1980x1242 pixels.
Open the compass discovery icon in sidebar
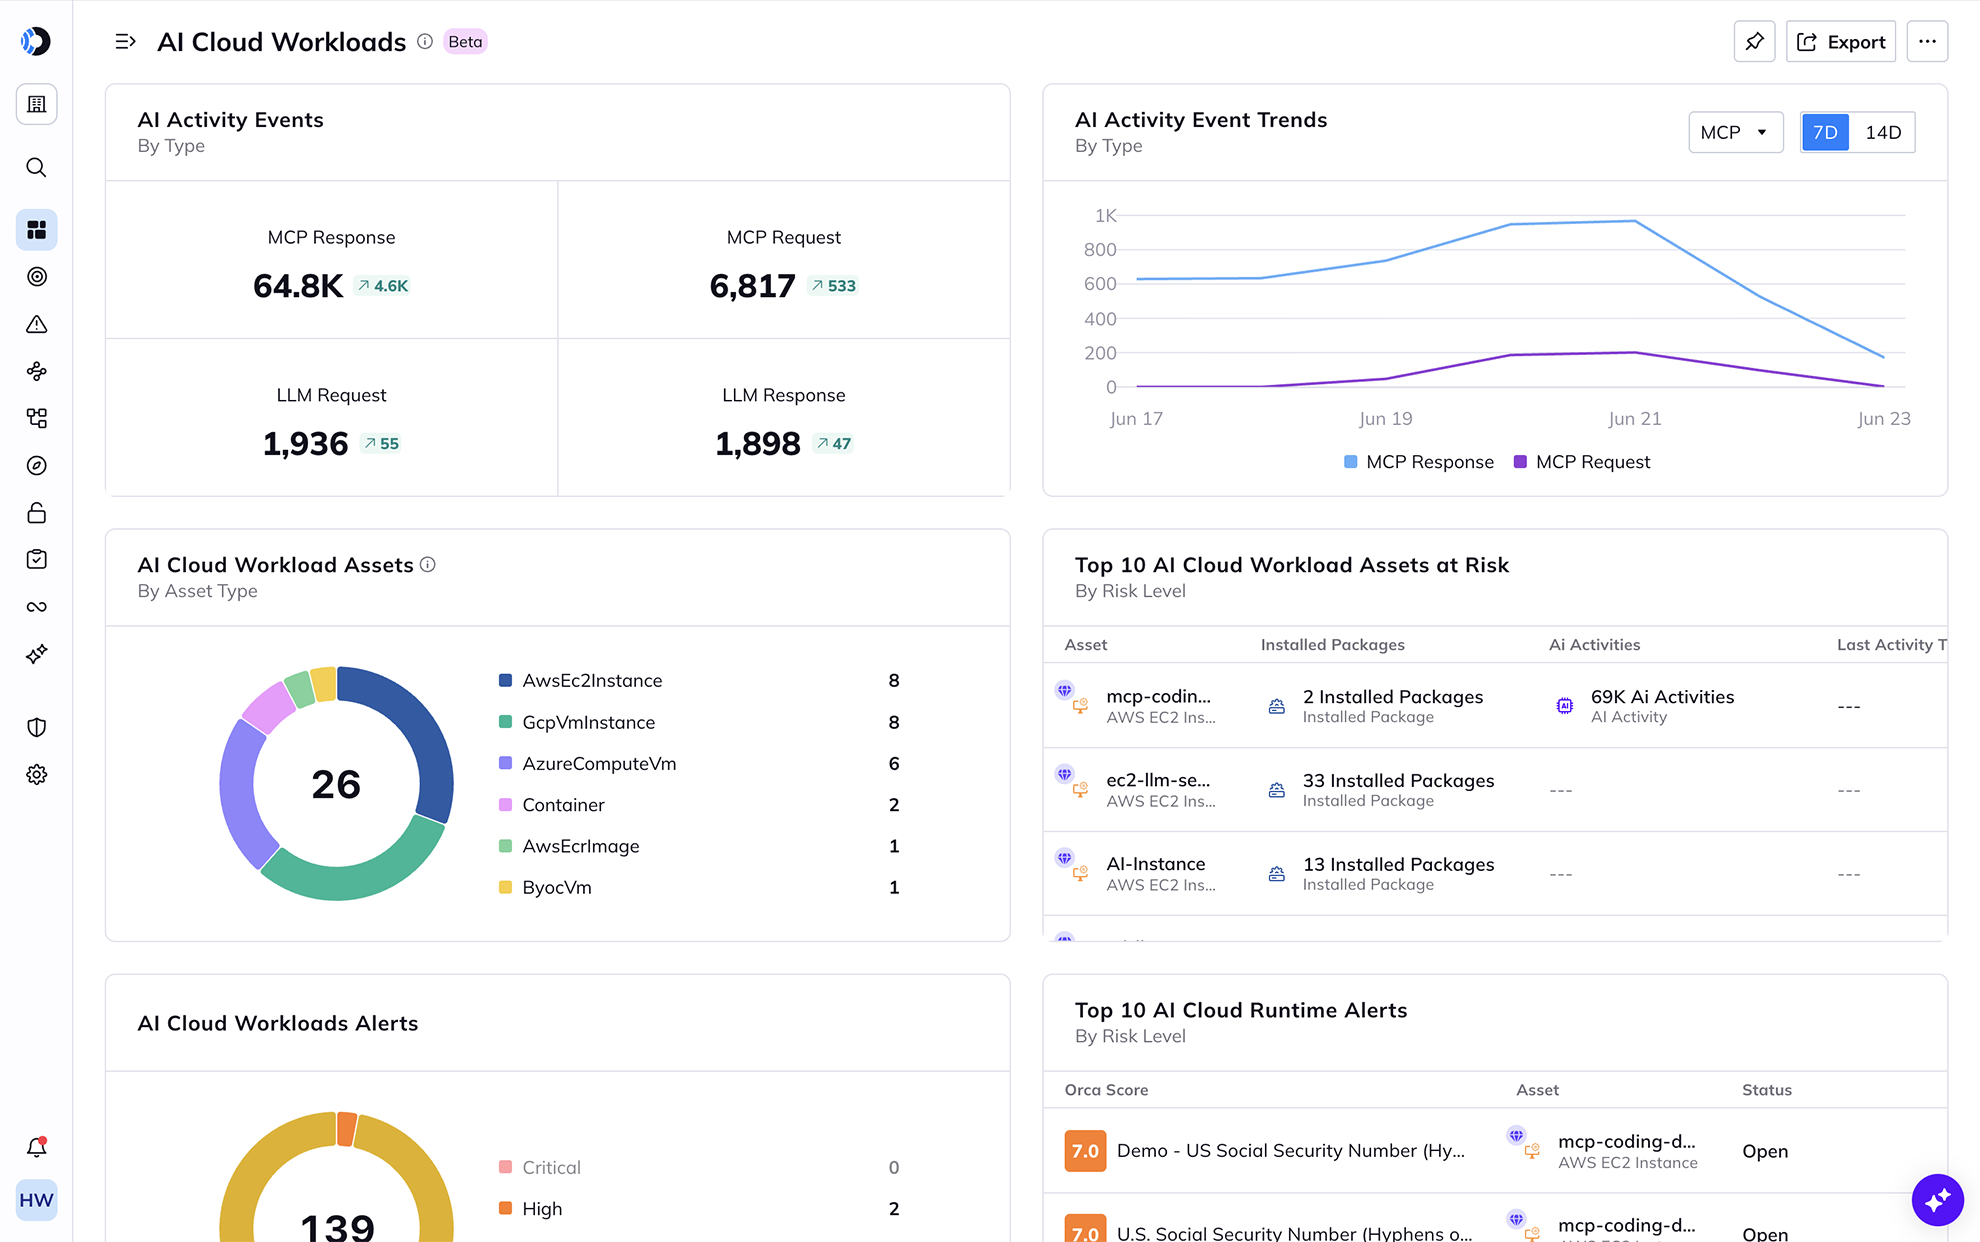pos(36,465)
